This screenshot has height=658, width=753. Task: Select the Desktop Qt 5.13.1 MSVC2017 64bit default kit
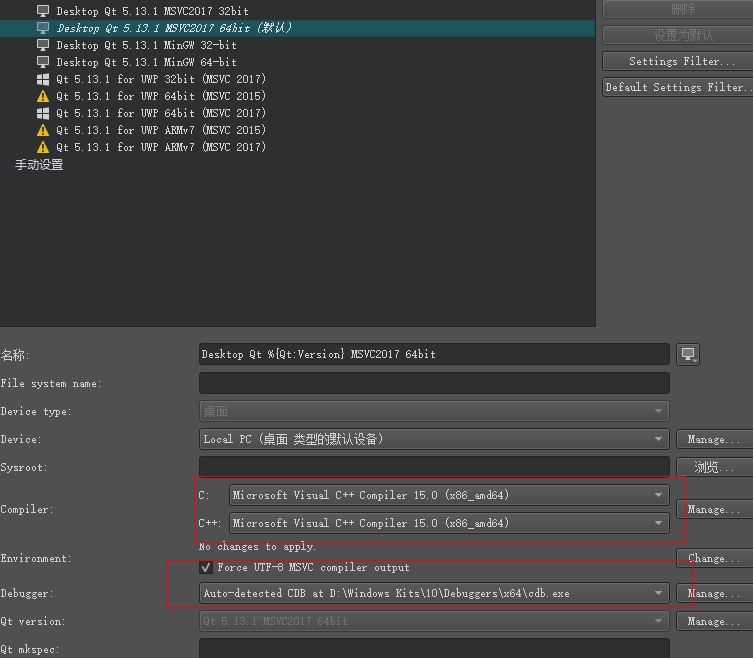[x=297, y=28]
